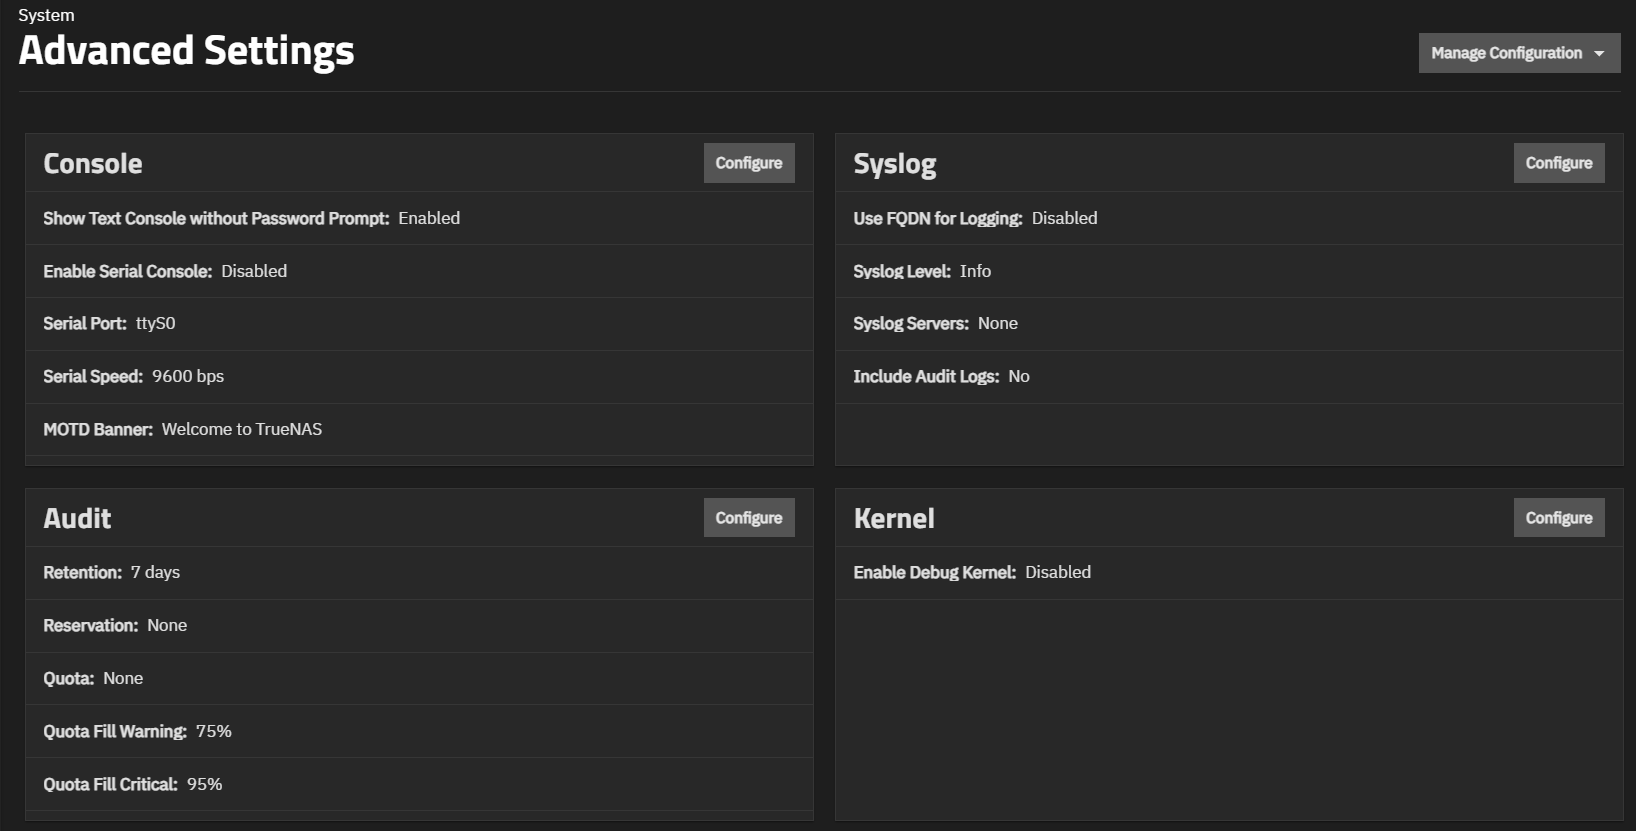Viewport: 1636px width, 831px height.
Task: Open Configure for Kernel settings
Action: [x=1558, y=518]
